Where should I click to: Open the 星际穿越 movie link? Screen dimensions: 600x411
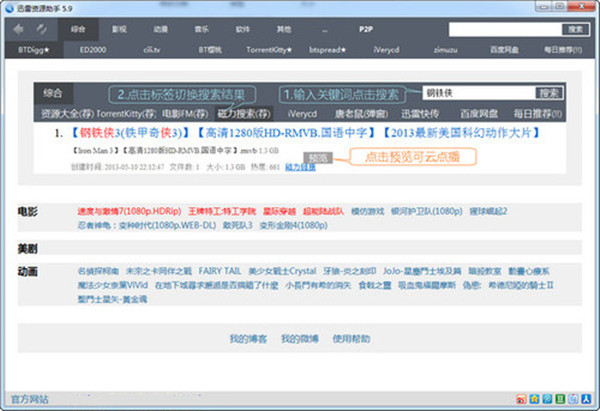pos(279,211)
